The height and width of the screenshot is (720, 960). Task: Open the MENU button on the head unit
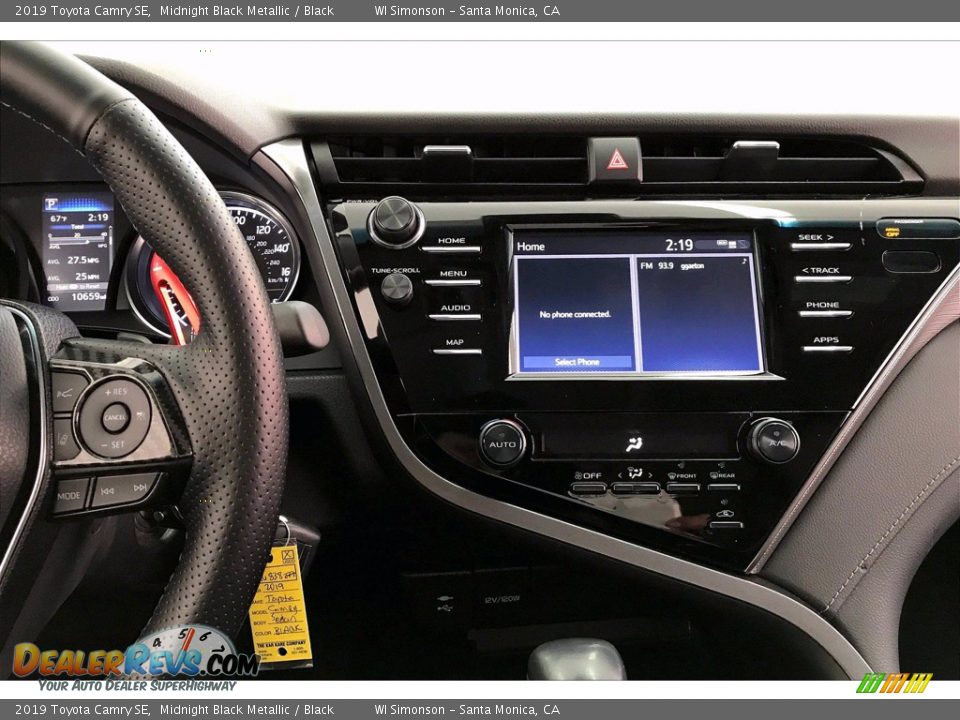pyautogui.click(x=454, y=277)
